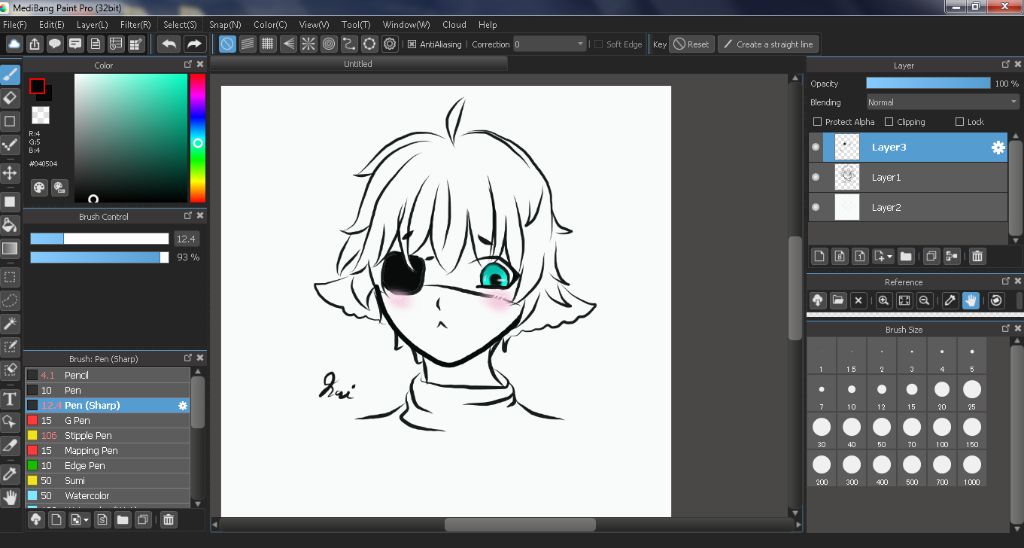Open the View menu

click(313, 25)
